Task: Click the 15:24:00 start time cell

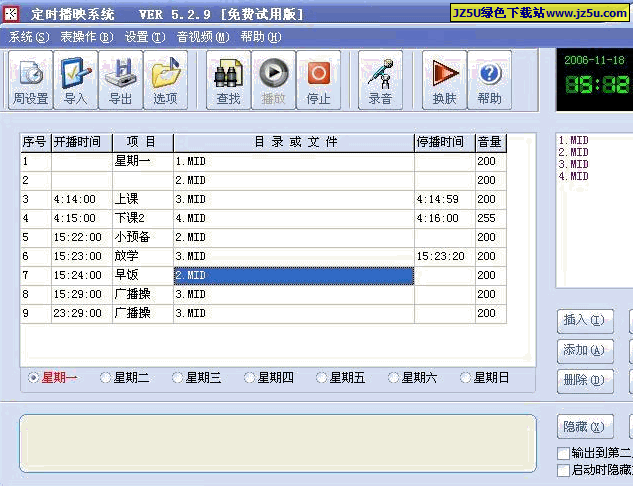Action: [82, 275]
